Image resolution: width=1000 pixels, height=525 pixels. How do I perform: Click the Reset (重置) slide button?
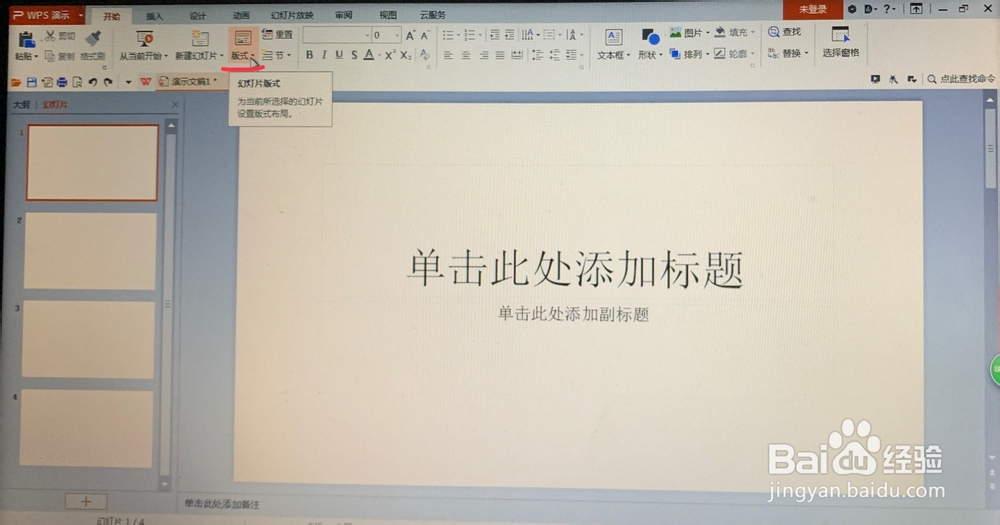point(277,34)
